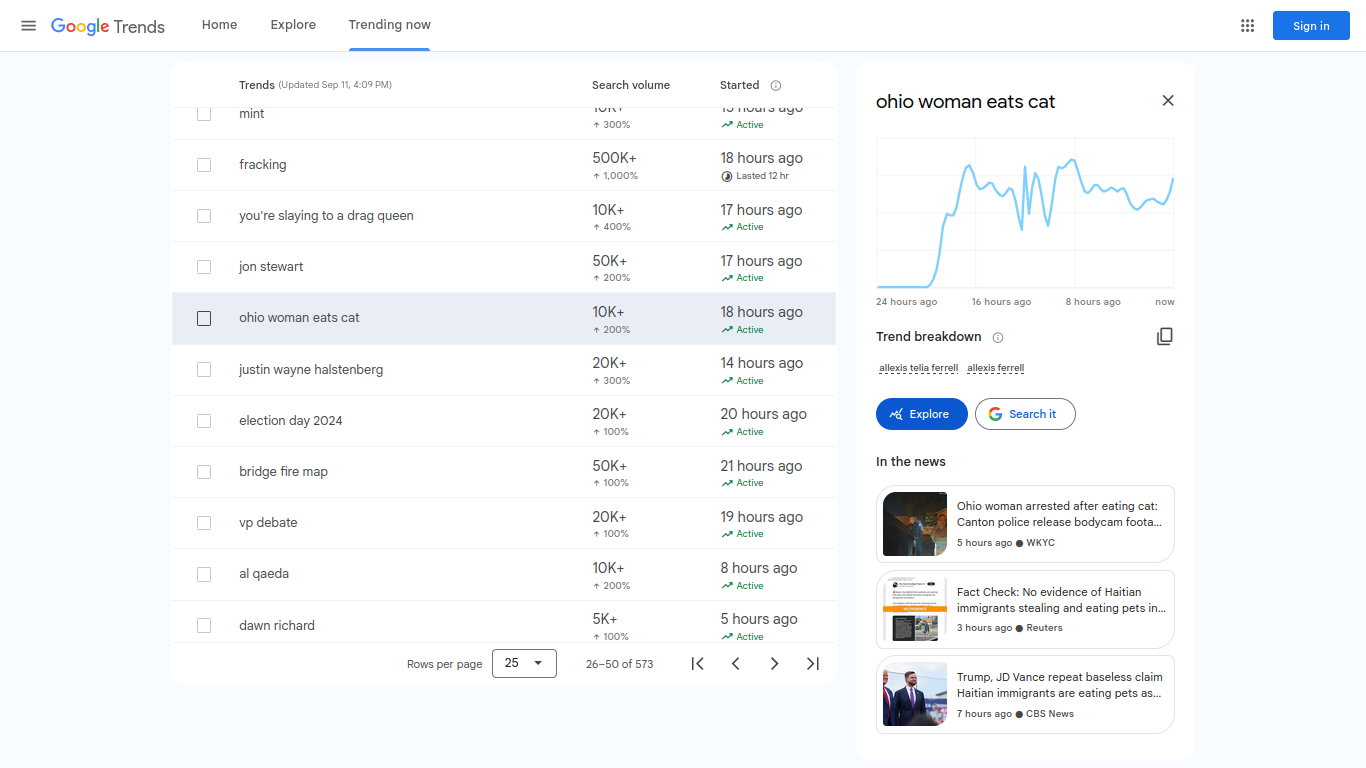Click the Lasted 12 hr status for fracking
This screenshot has width=1366, height=768.
(x=755, y=176)
